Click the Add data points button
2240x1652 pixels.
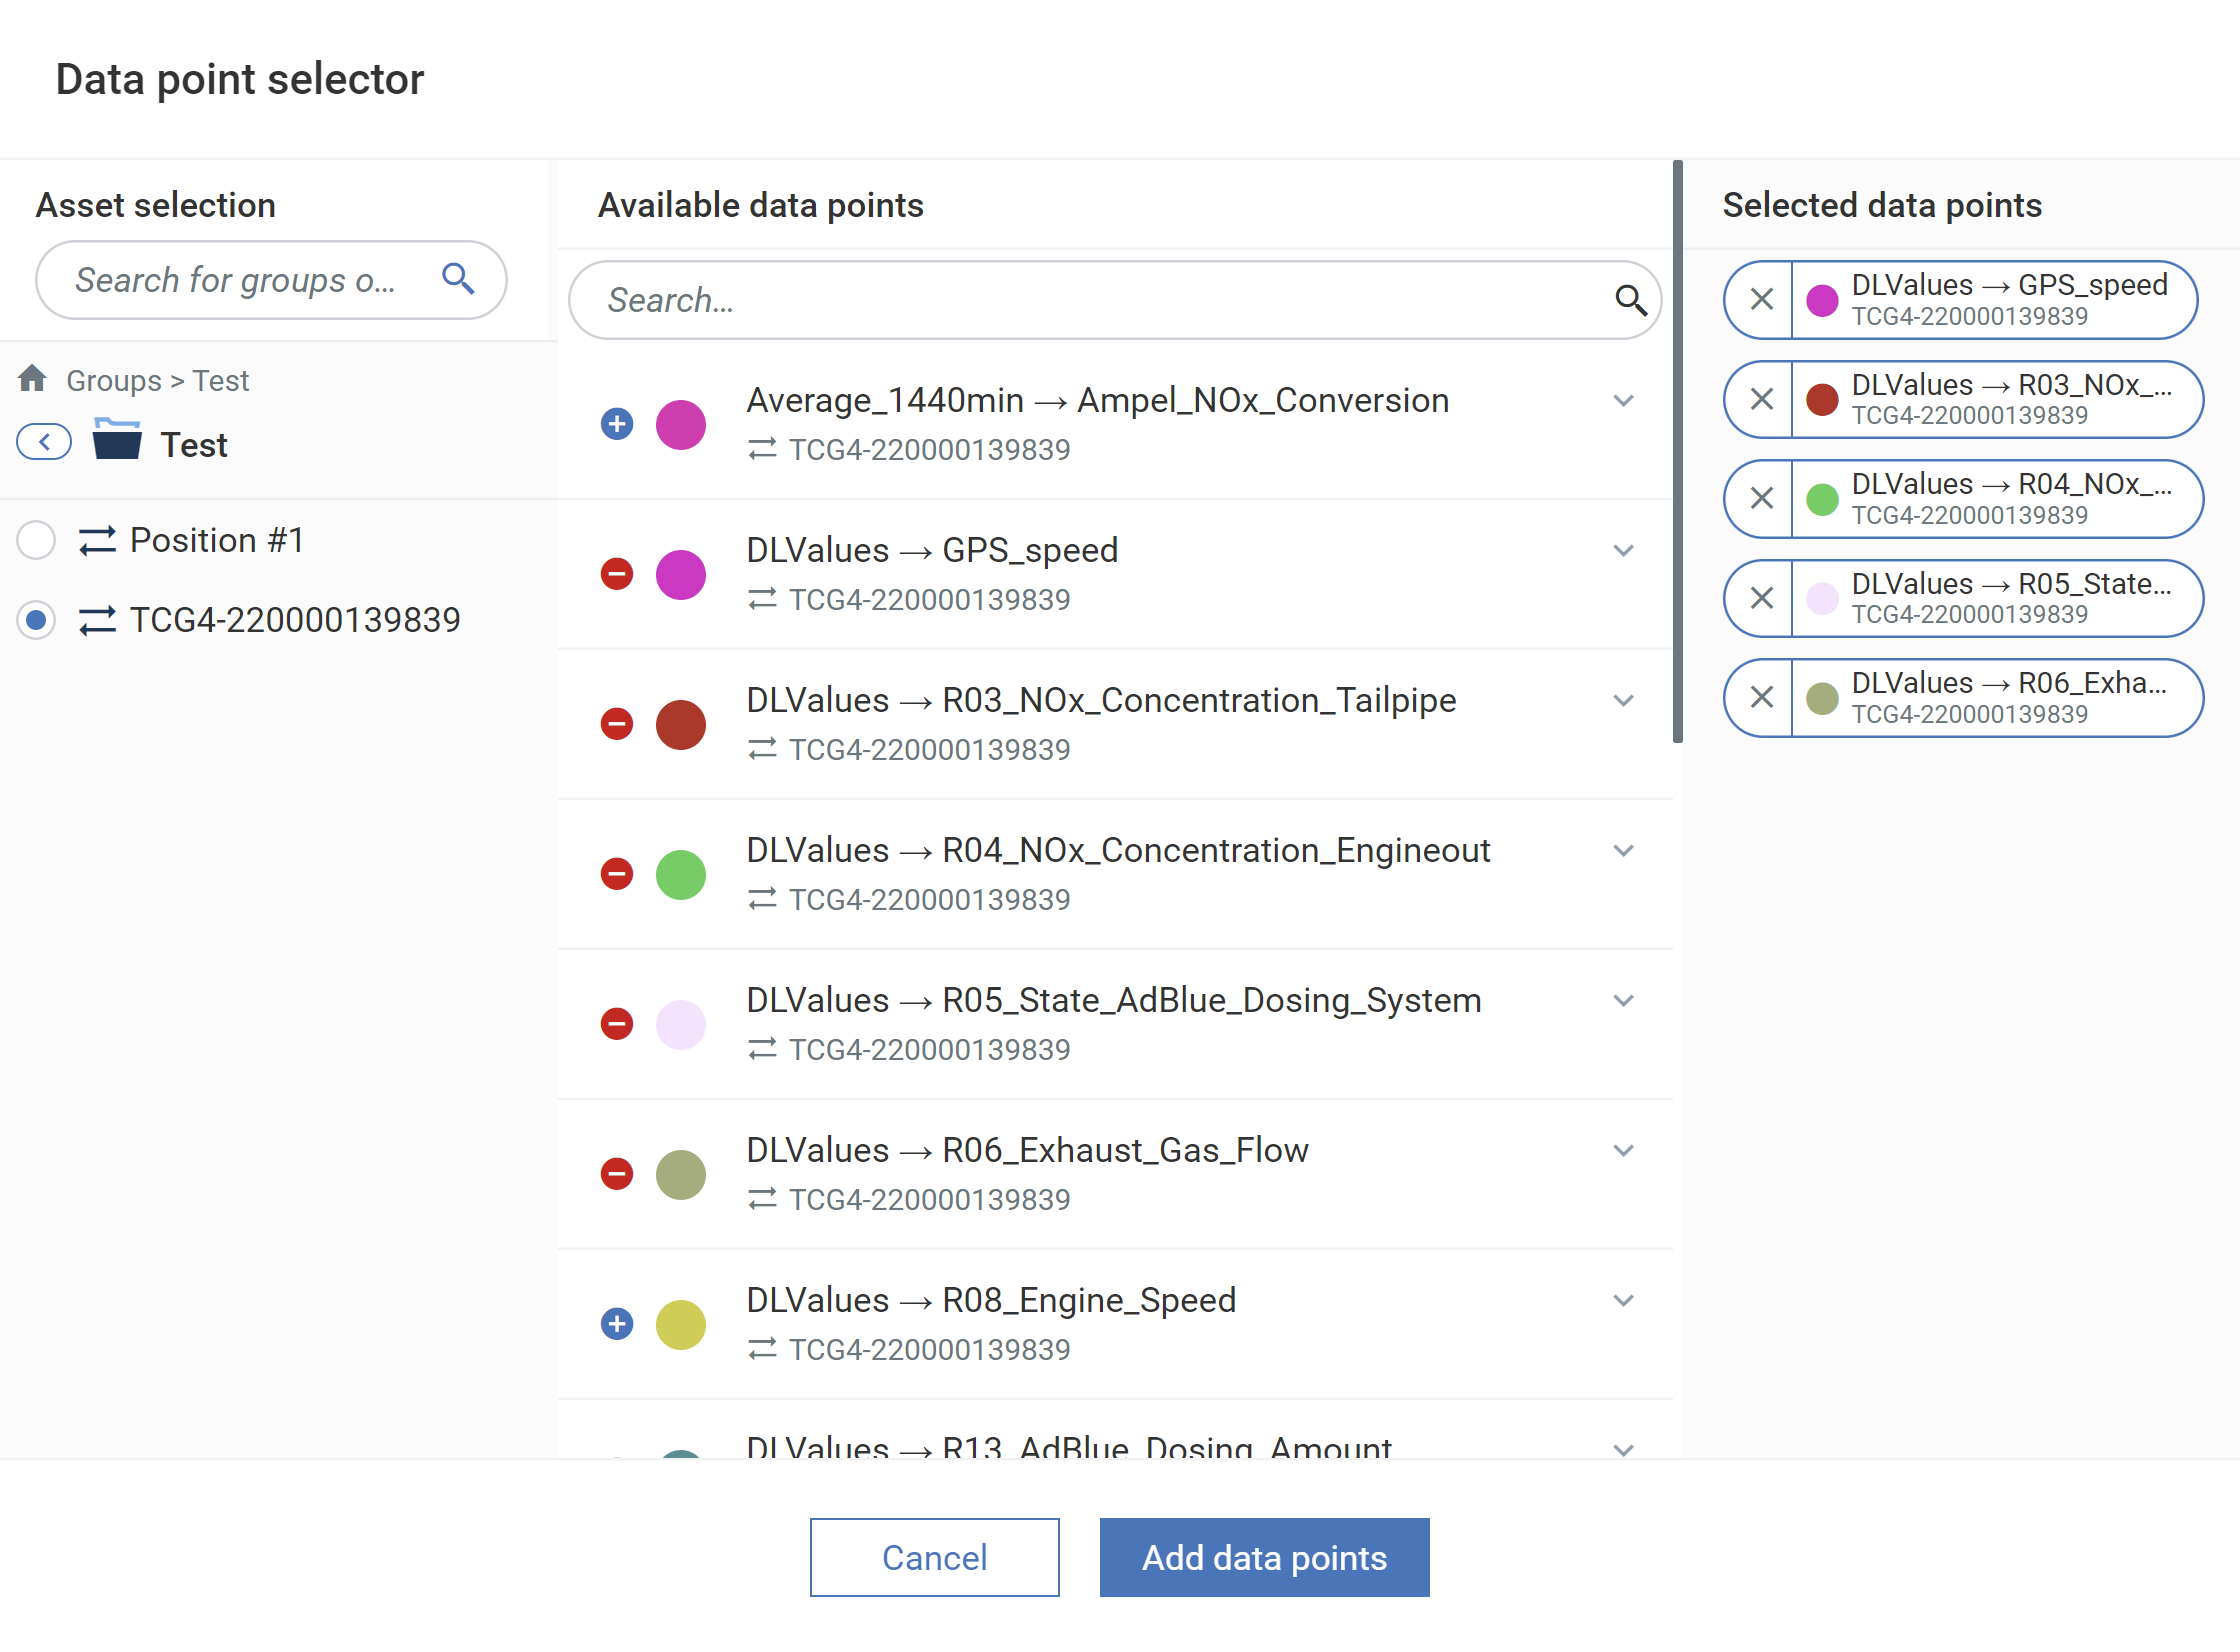pyautogui.click(x=1264, y=1557)
